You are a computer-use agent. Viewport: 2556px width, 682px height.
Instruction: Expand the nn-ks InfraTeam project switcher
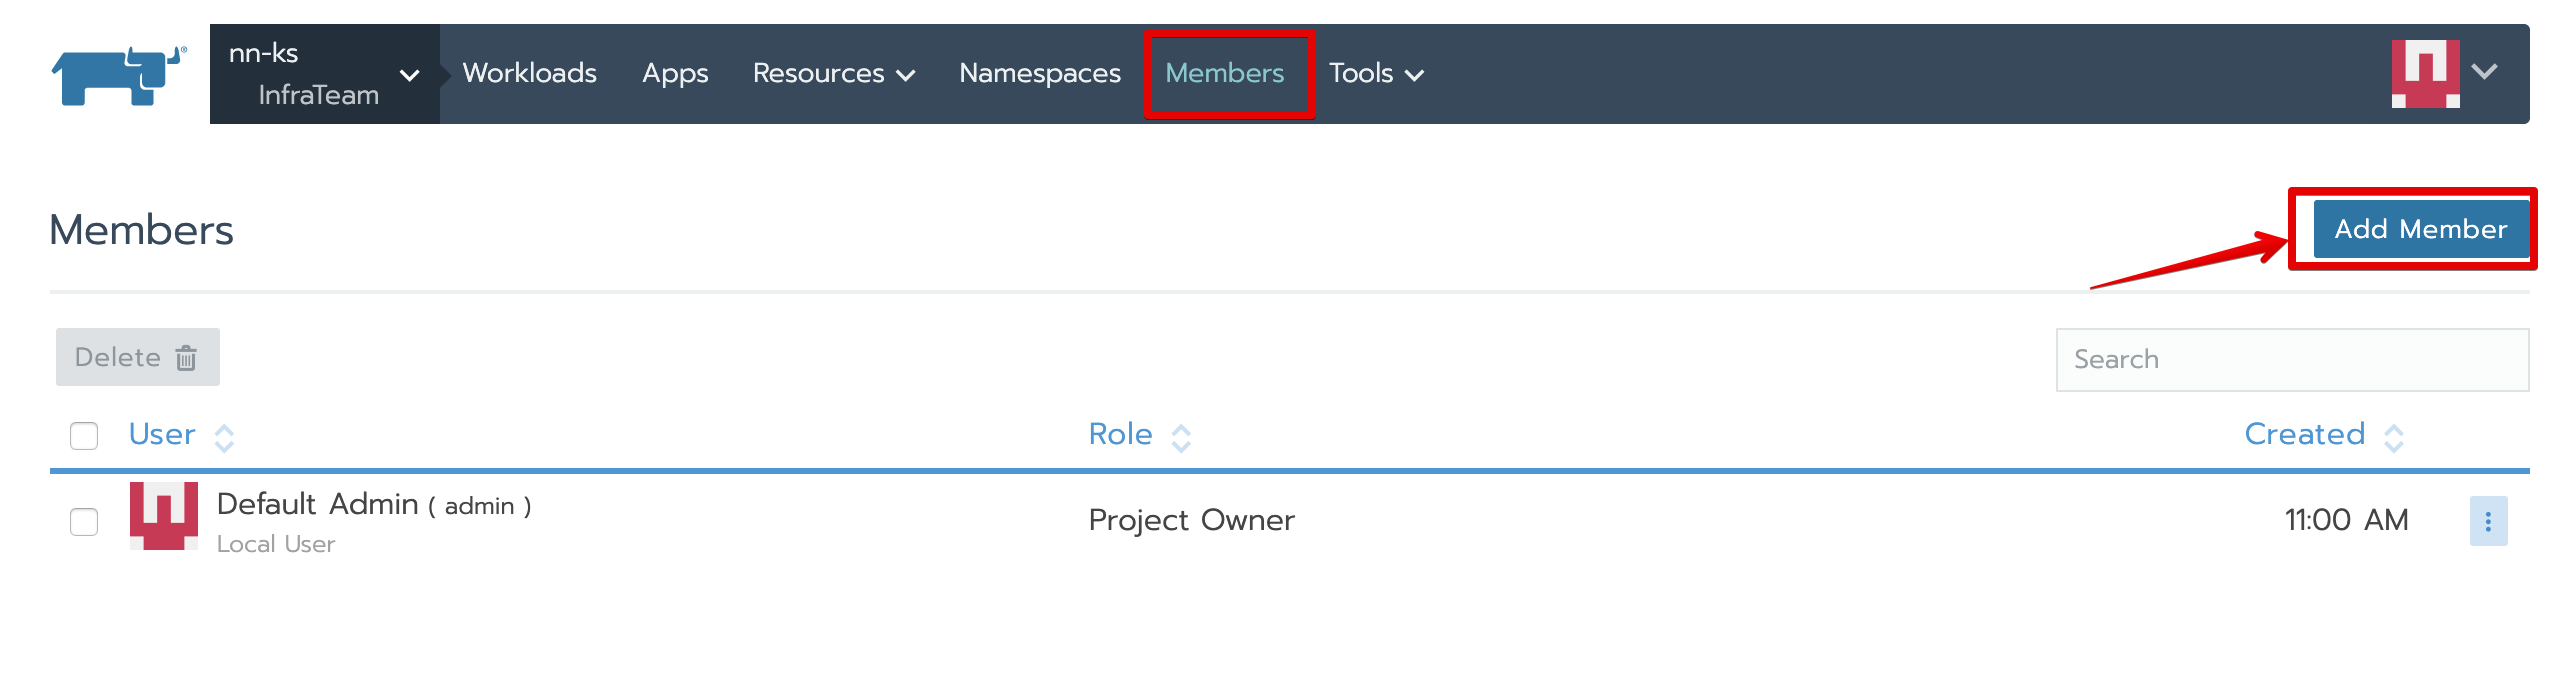click(x=408, y=75)
